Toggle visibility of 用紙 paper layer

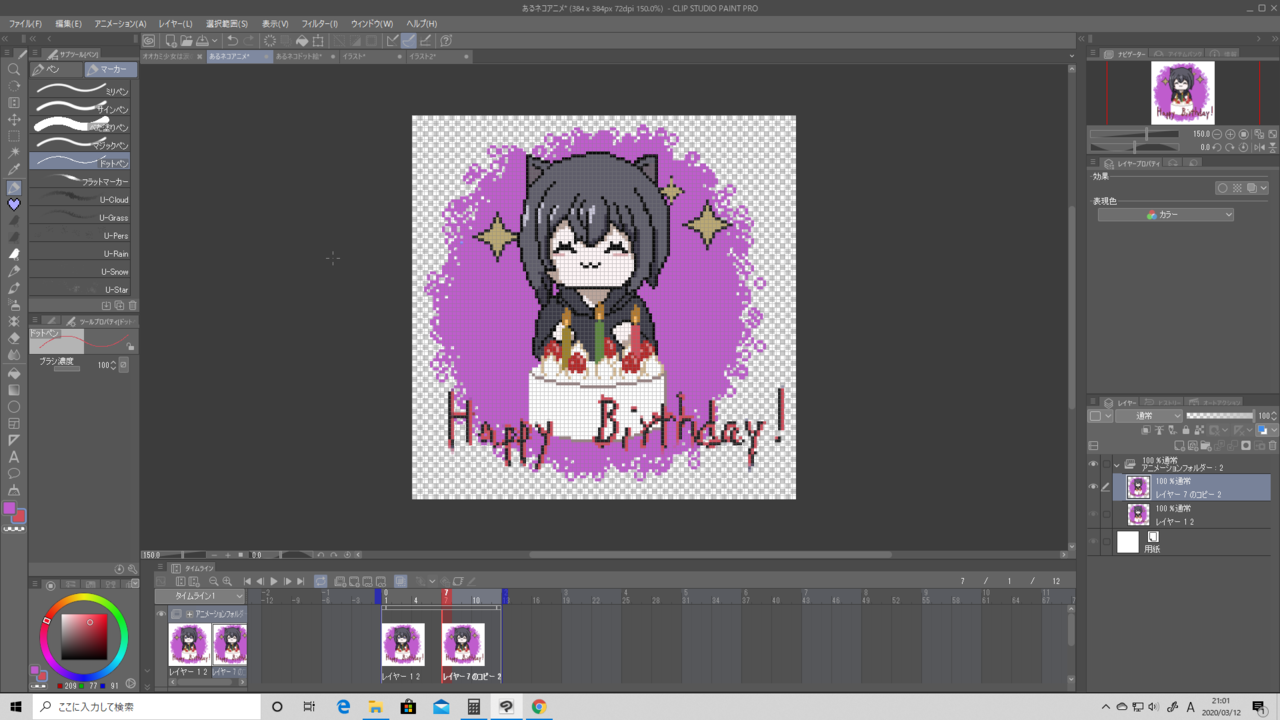pos(1093,542)
